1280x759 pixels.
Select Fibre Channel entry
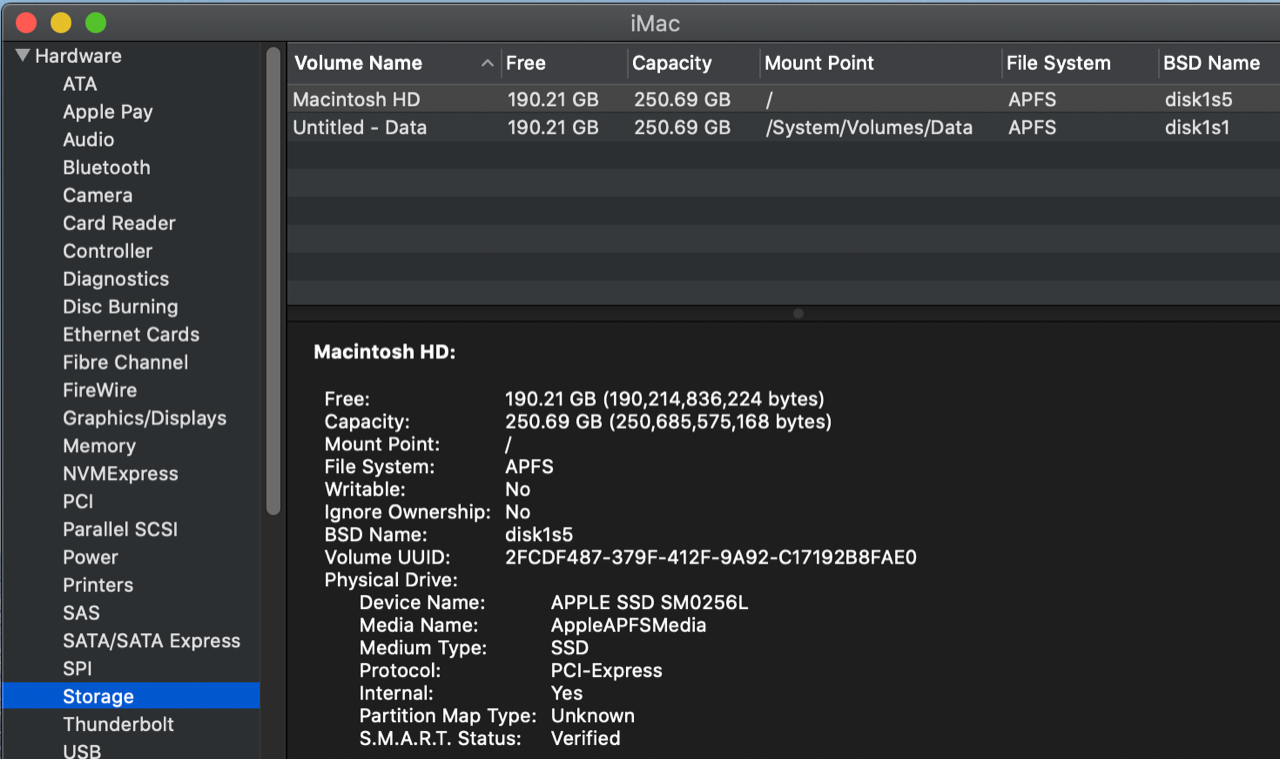click(x=125, y=363)
